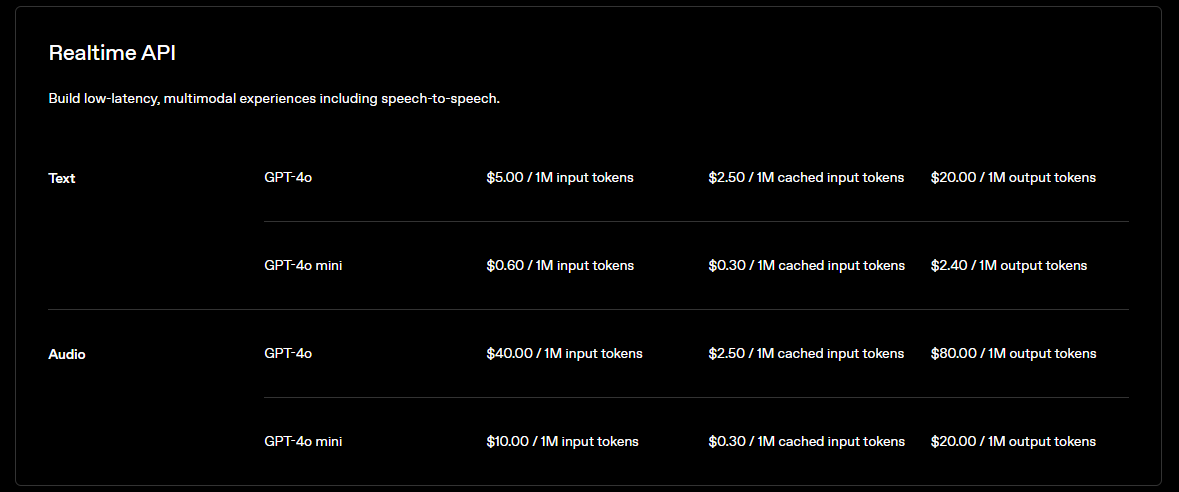Click the Text category label
The image size is (1179, 492).
(62, 179)
